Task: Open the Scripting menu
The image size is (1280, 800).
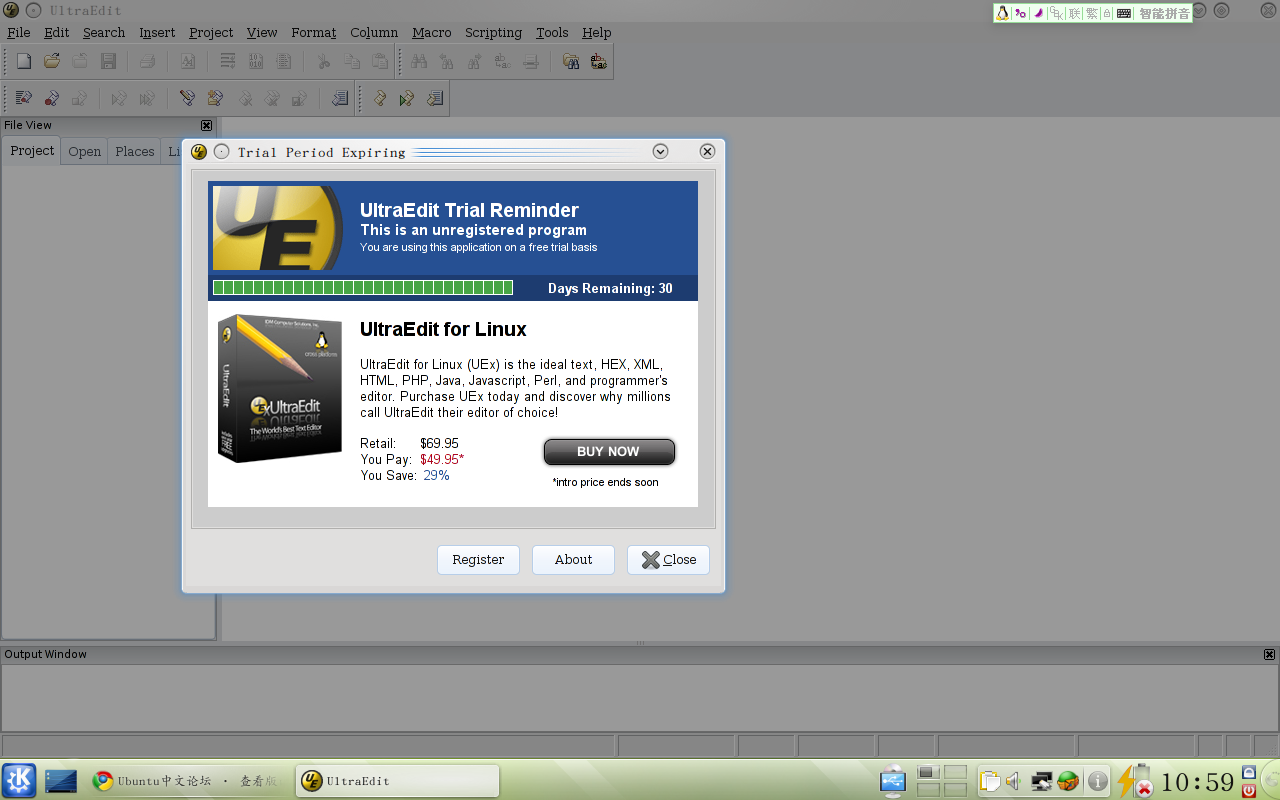Action: (x=493, y=32)
